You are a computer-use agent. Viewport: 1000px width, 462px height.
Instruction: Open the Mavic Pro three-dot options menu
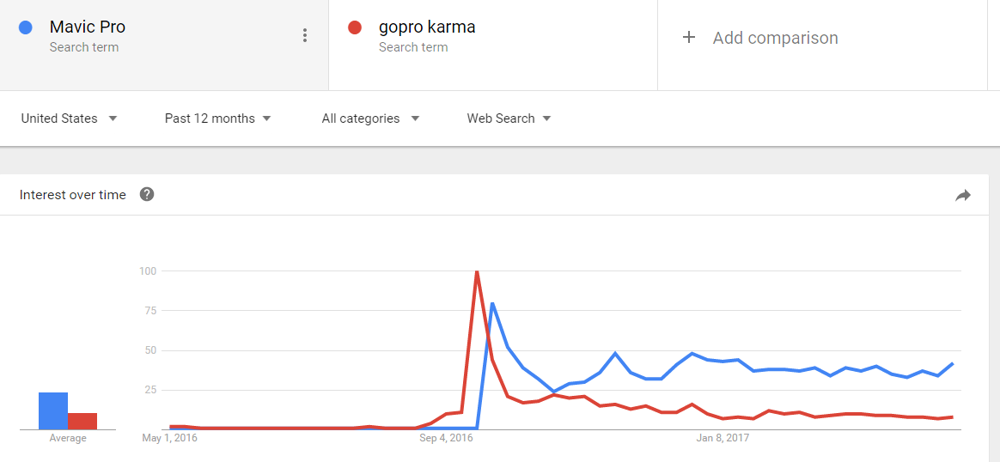coord(305,36)
